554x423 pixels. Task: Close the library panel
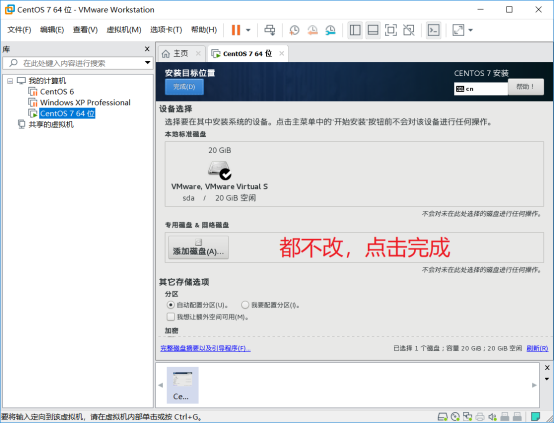(147, 49)
